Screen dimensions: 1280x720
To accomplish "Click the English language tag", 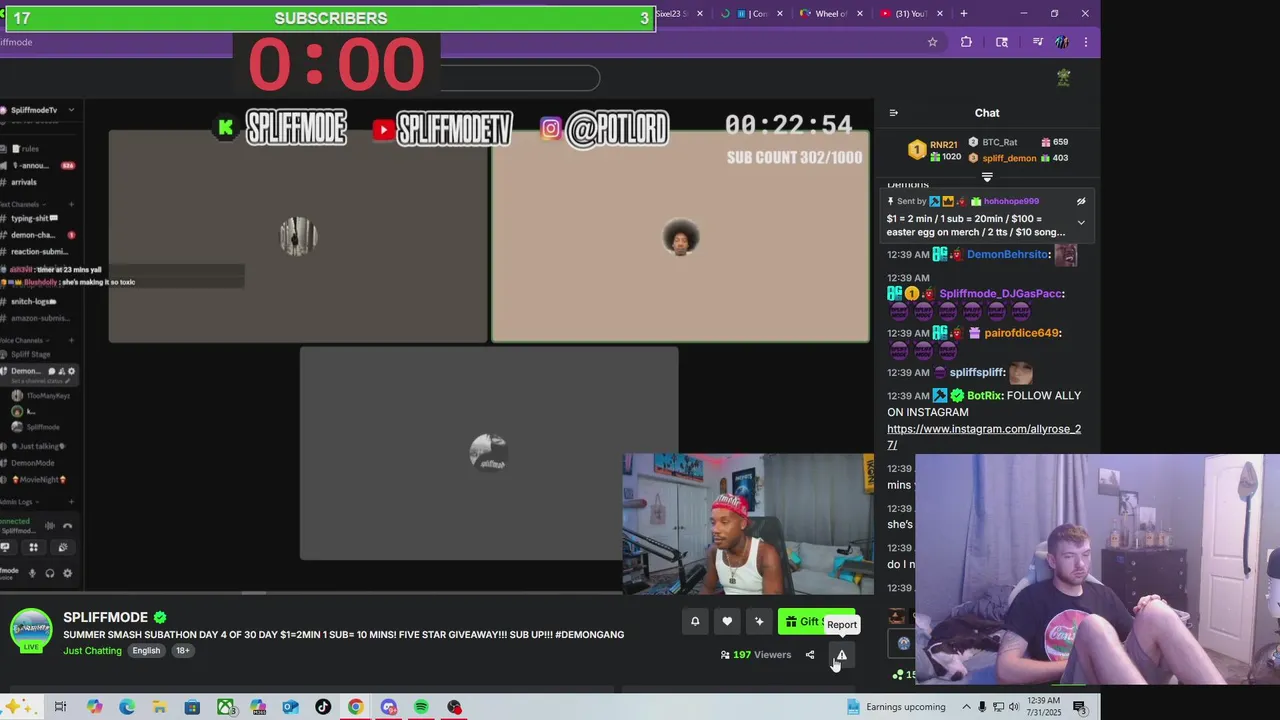I will tap(146, 651).
